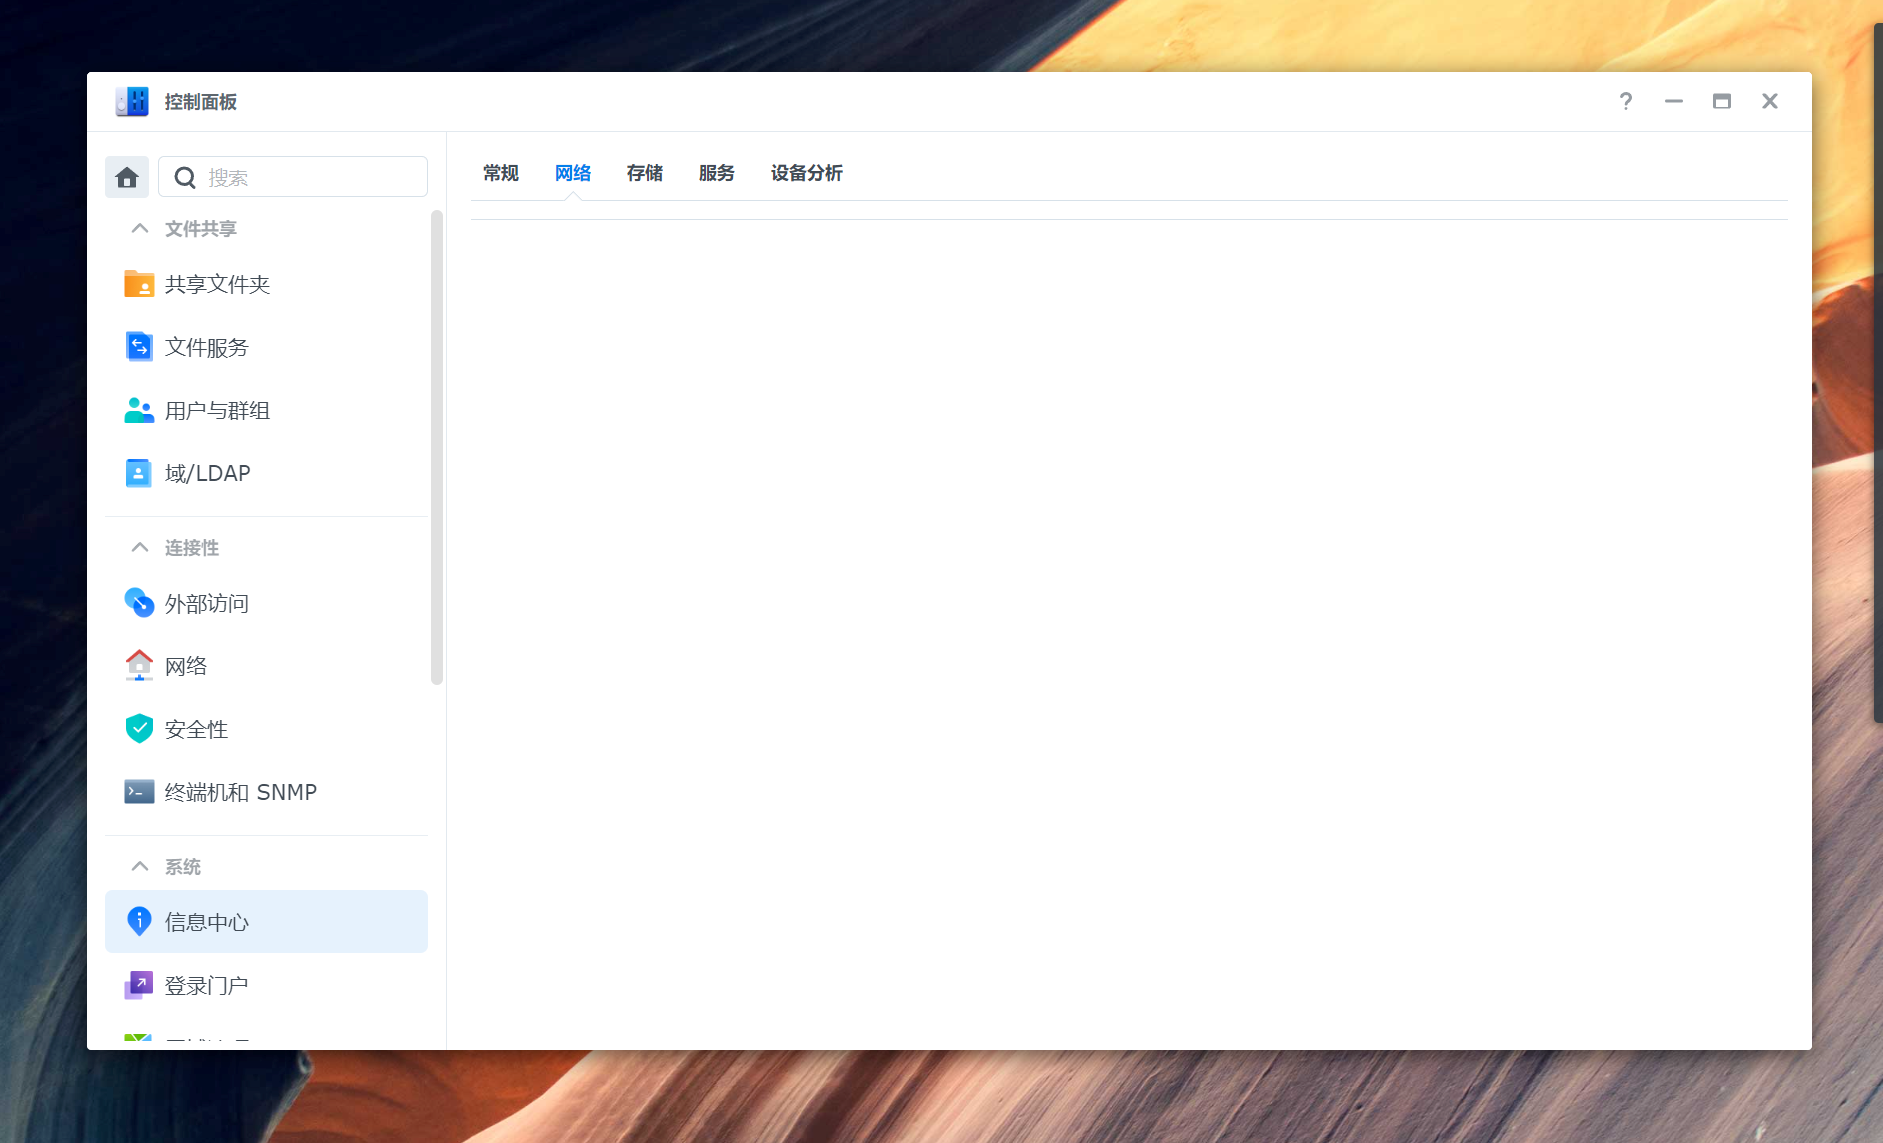The height and width of the screenshot is (1143, 1883).
Task: Switch to the 存储 tab
Action: point(644,174)
